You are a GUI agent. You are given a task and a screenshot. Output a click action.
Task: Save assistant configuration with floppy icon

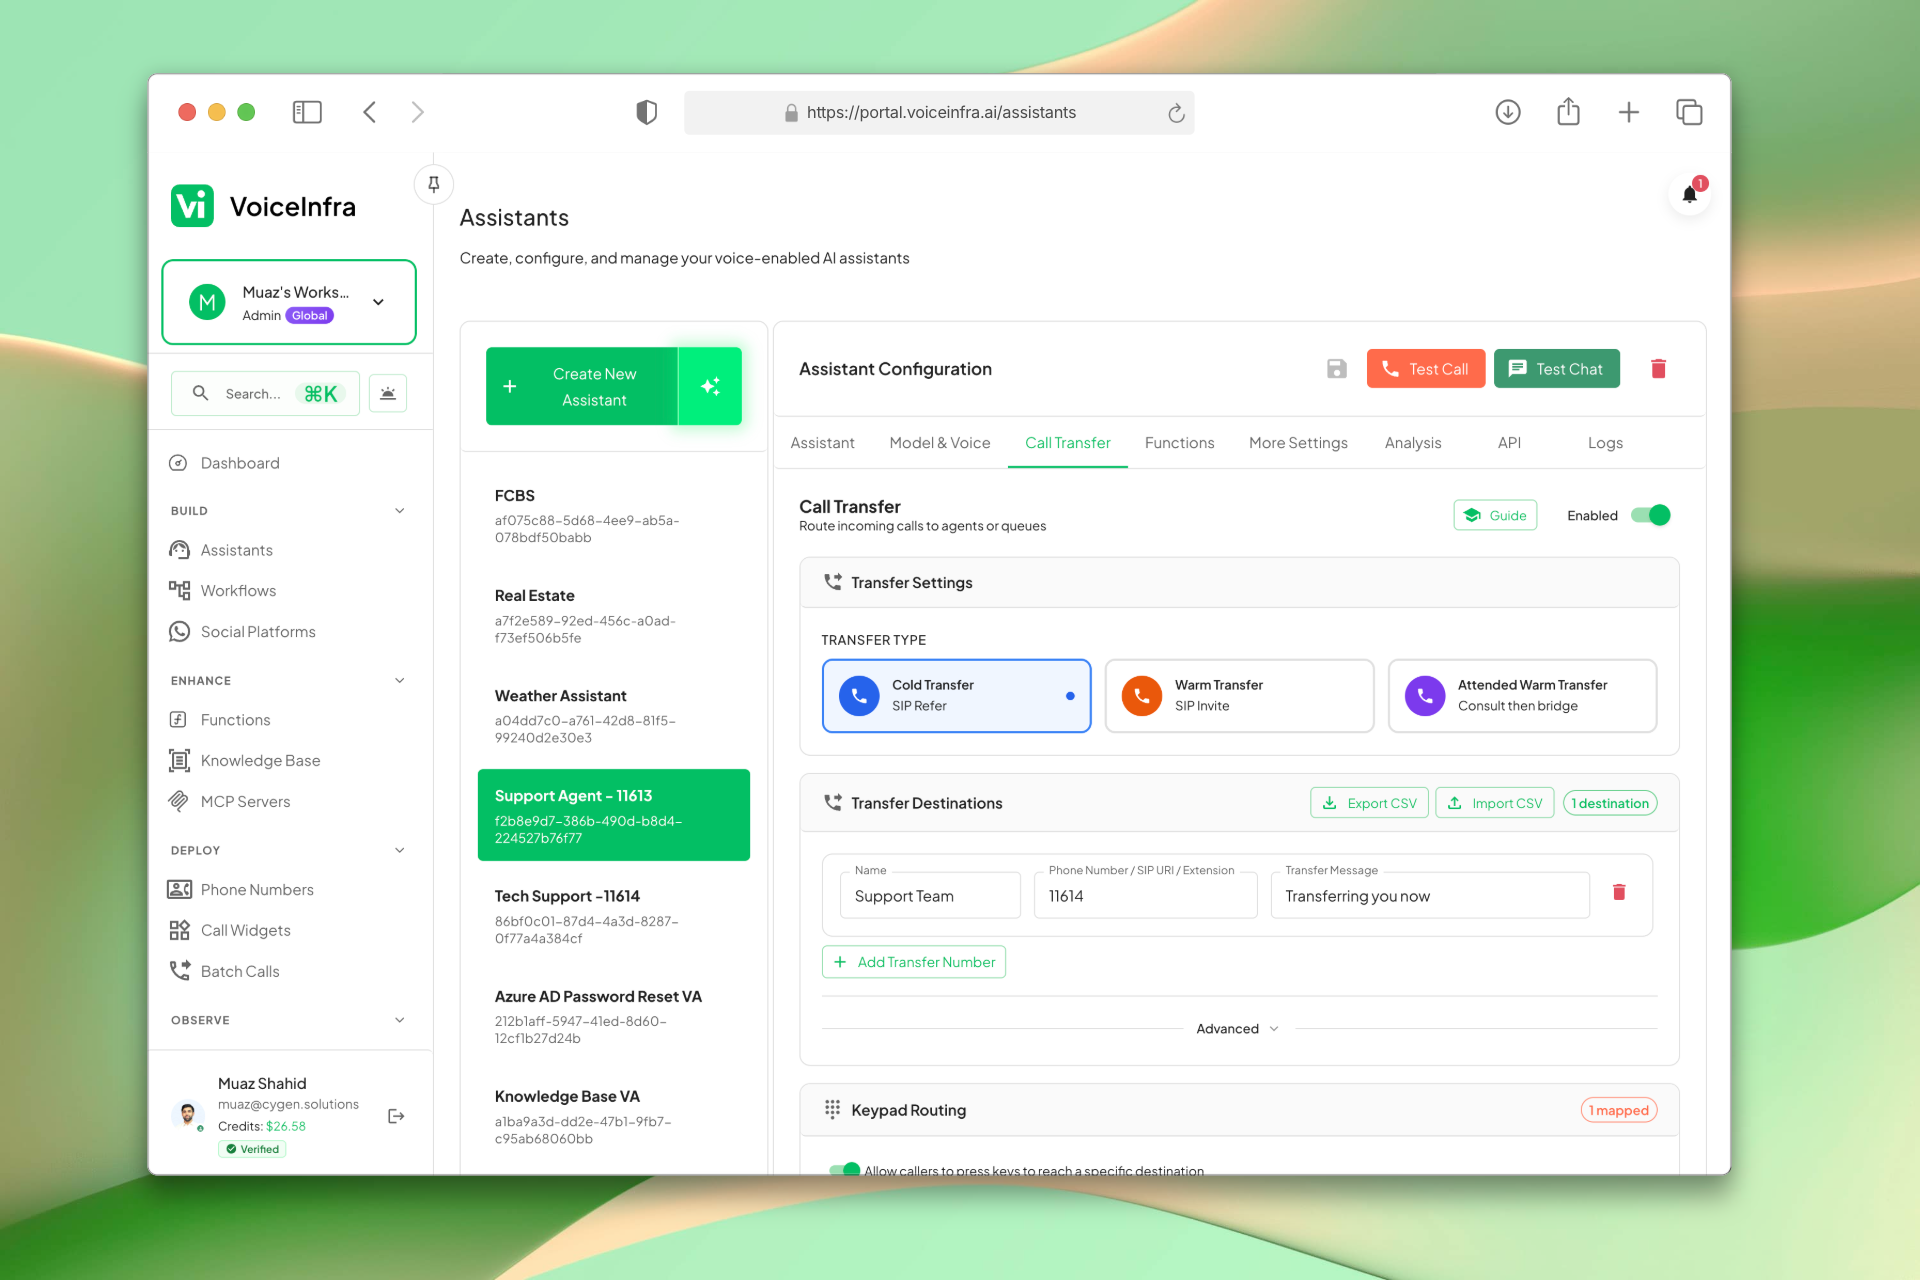pyautogui.click(x=1336, y=369)
